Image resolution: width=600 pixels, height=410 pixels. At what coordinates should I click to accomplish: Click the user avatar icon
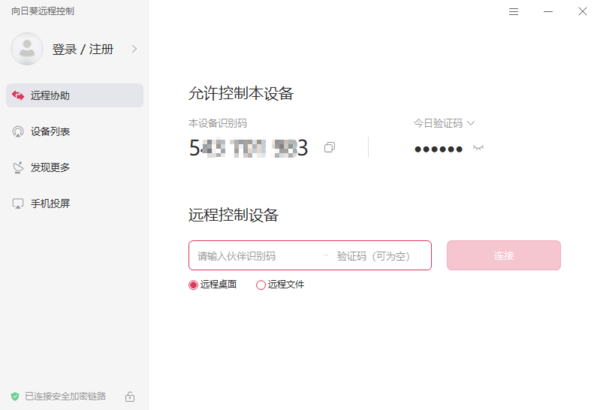click(27, 49)
